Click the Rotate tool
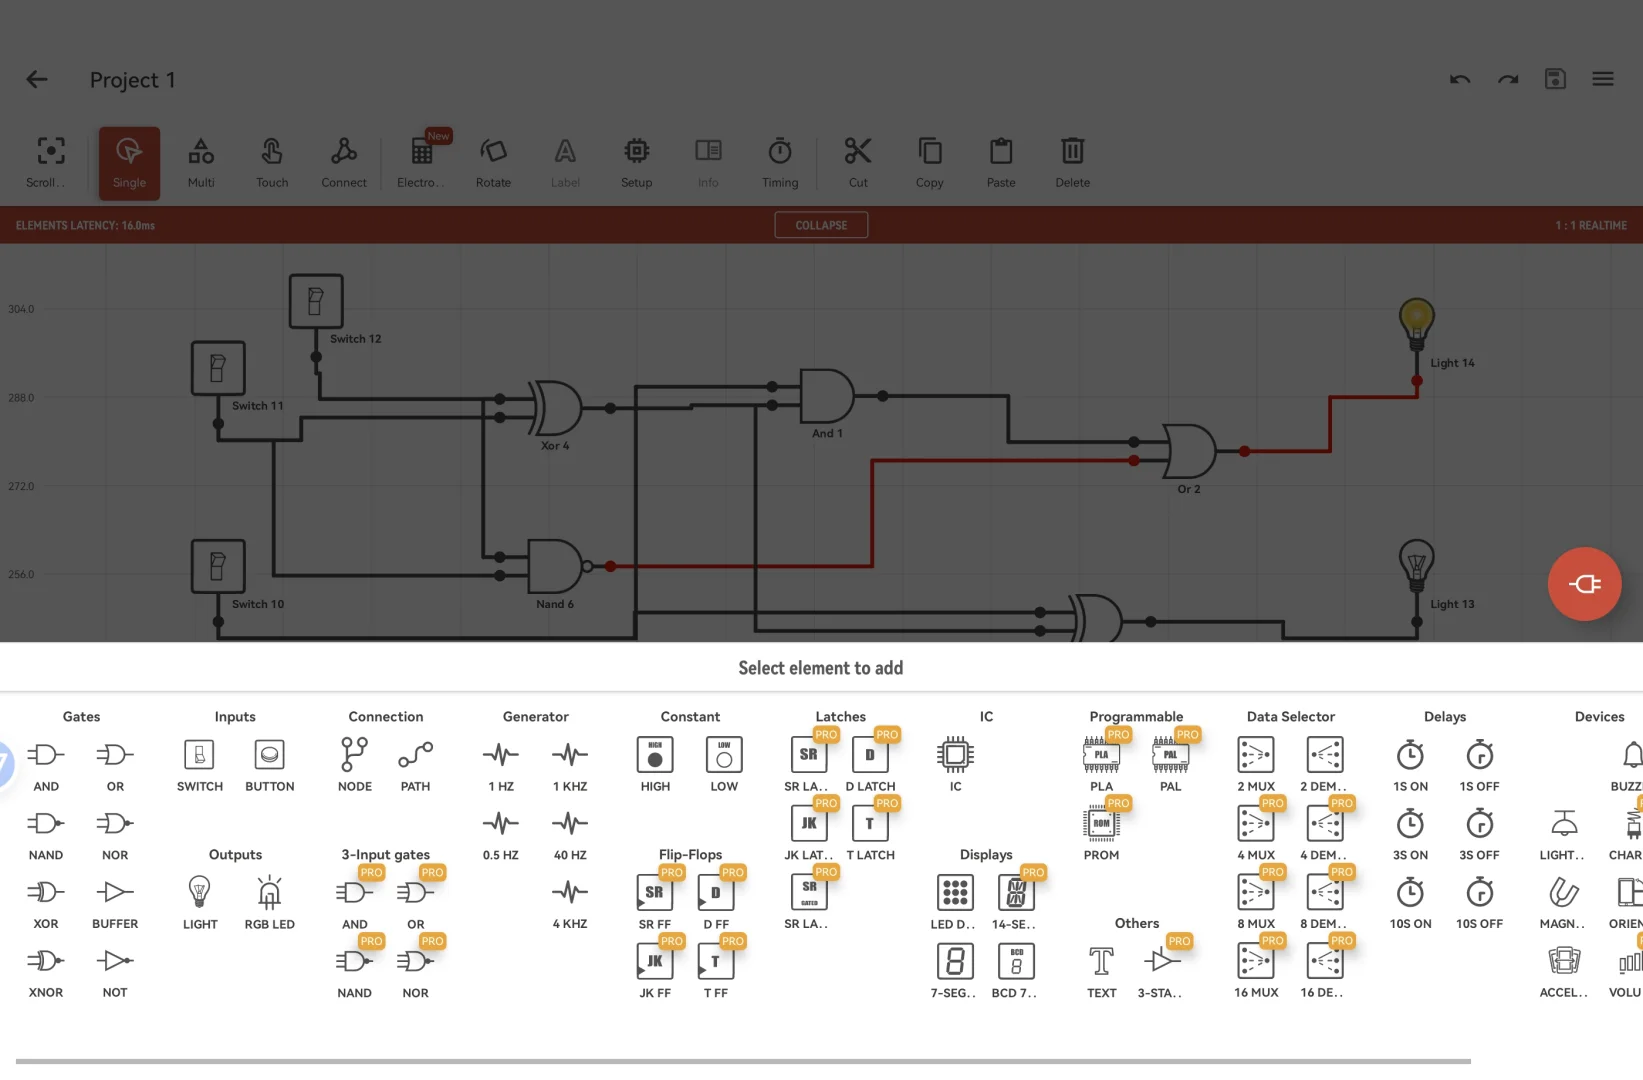This screenshot has width=1643, height=1080. [493, 162]
